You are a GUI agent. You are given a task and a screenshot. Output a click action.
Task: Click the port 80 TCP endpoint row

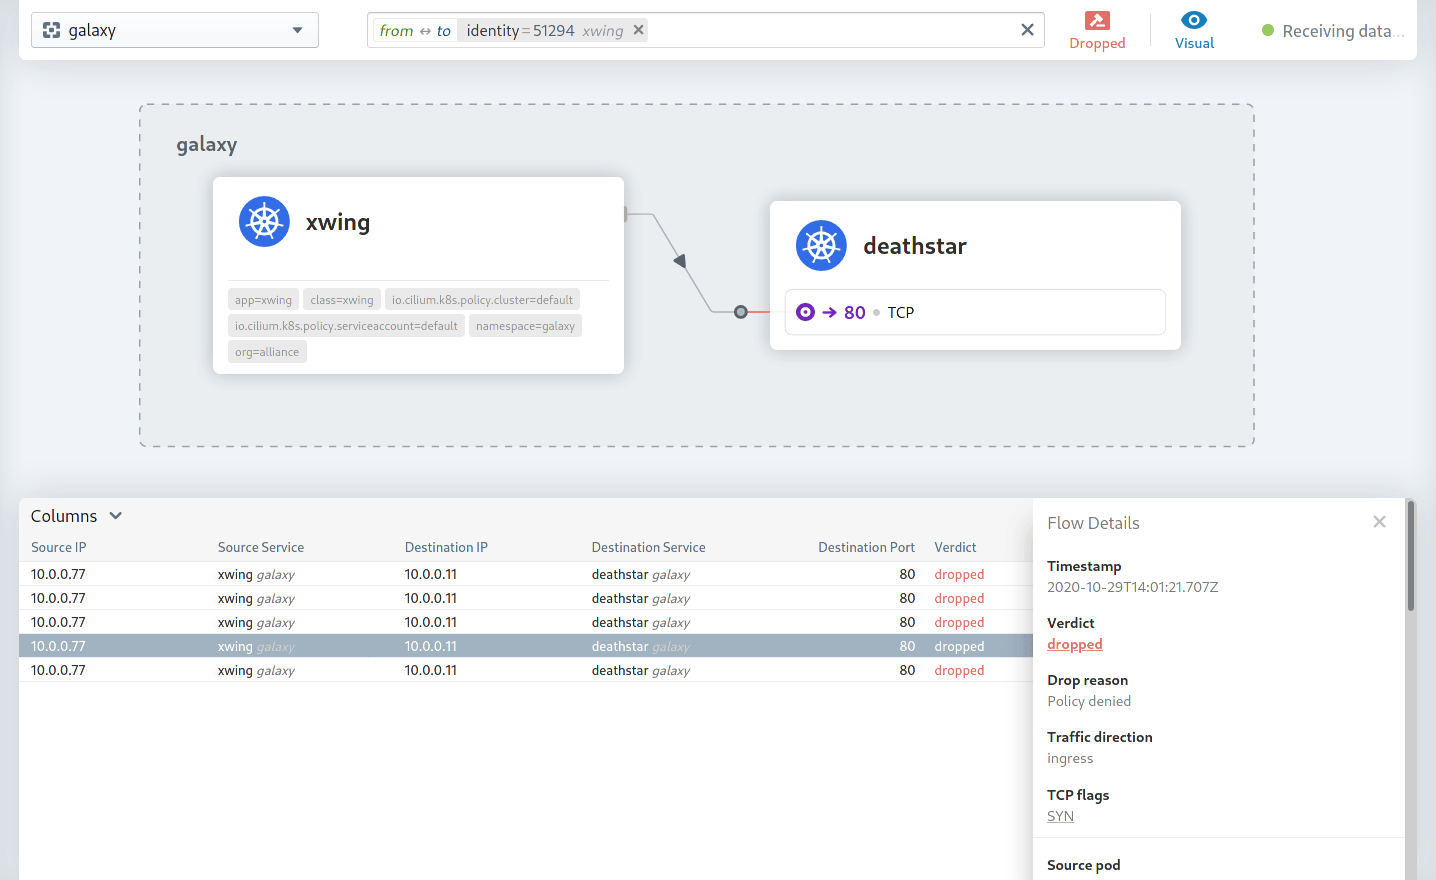tap(975, 312)
